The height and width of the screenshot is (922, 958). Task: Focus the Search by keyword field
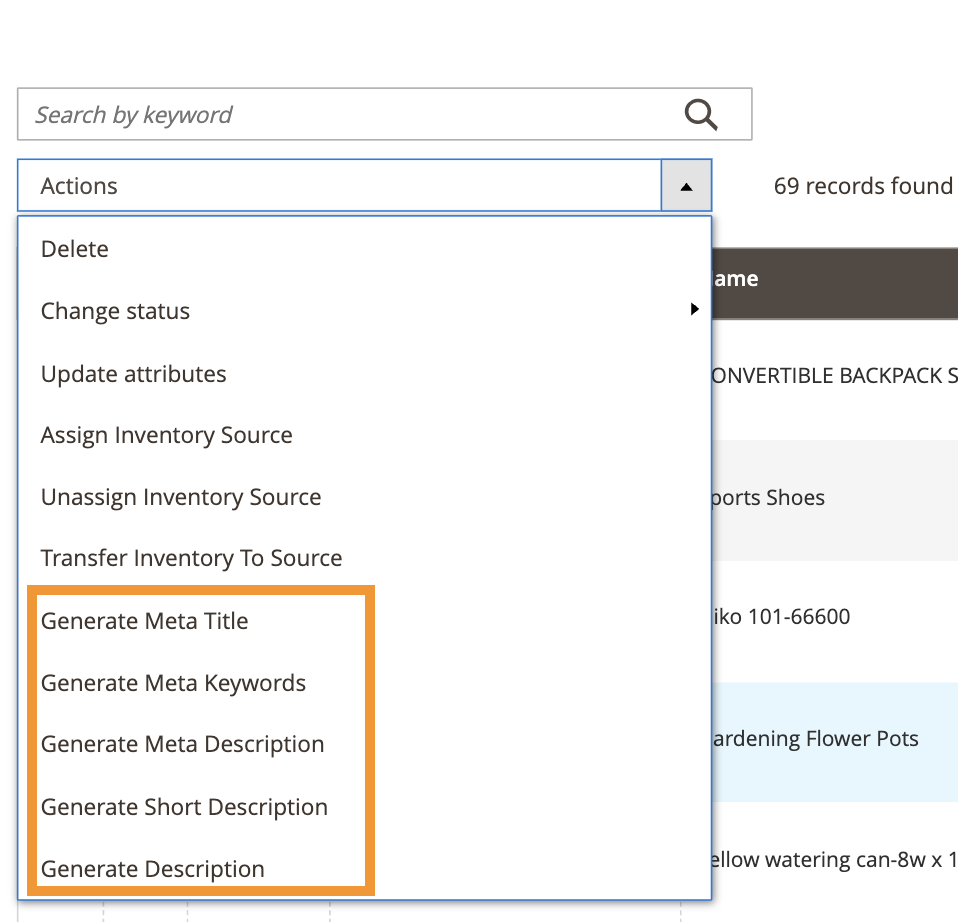point(384,114)
